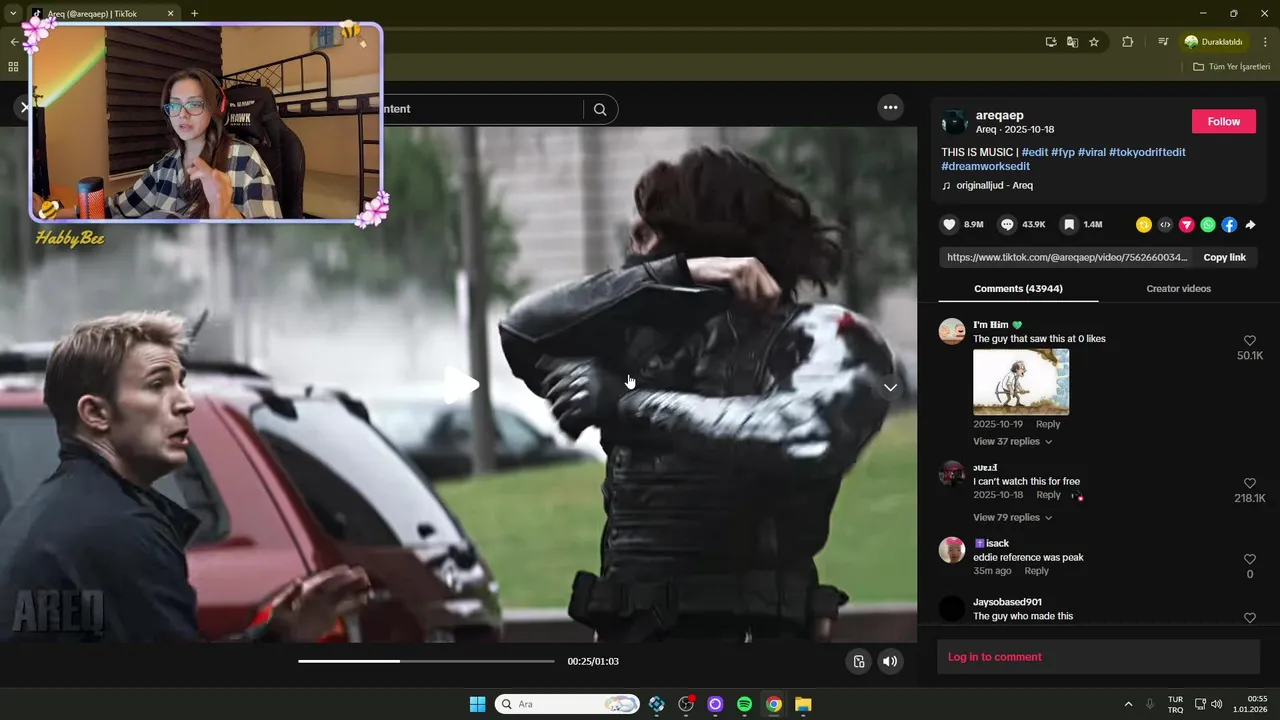Open the media controls music icon

pos(1163,42)
